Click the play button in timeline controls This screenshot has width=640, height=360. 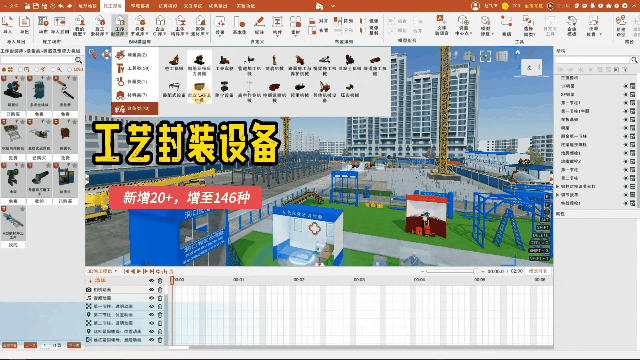tap(139, 271)
